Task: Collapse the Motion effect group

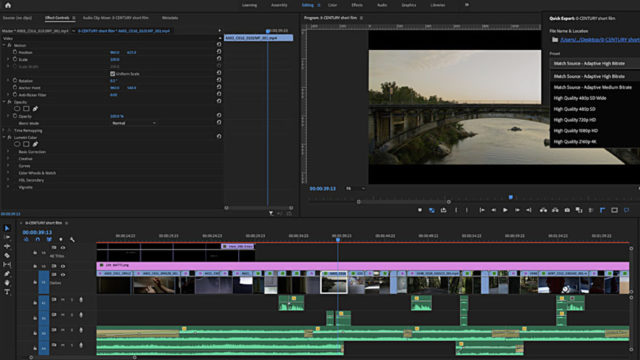Action: point(4,45)
